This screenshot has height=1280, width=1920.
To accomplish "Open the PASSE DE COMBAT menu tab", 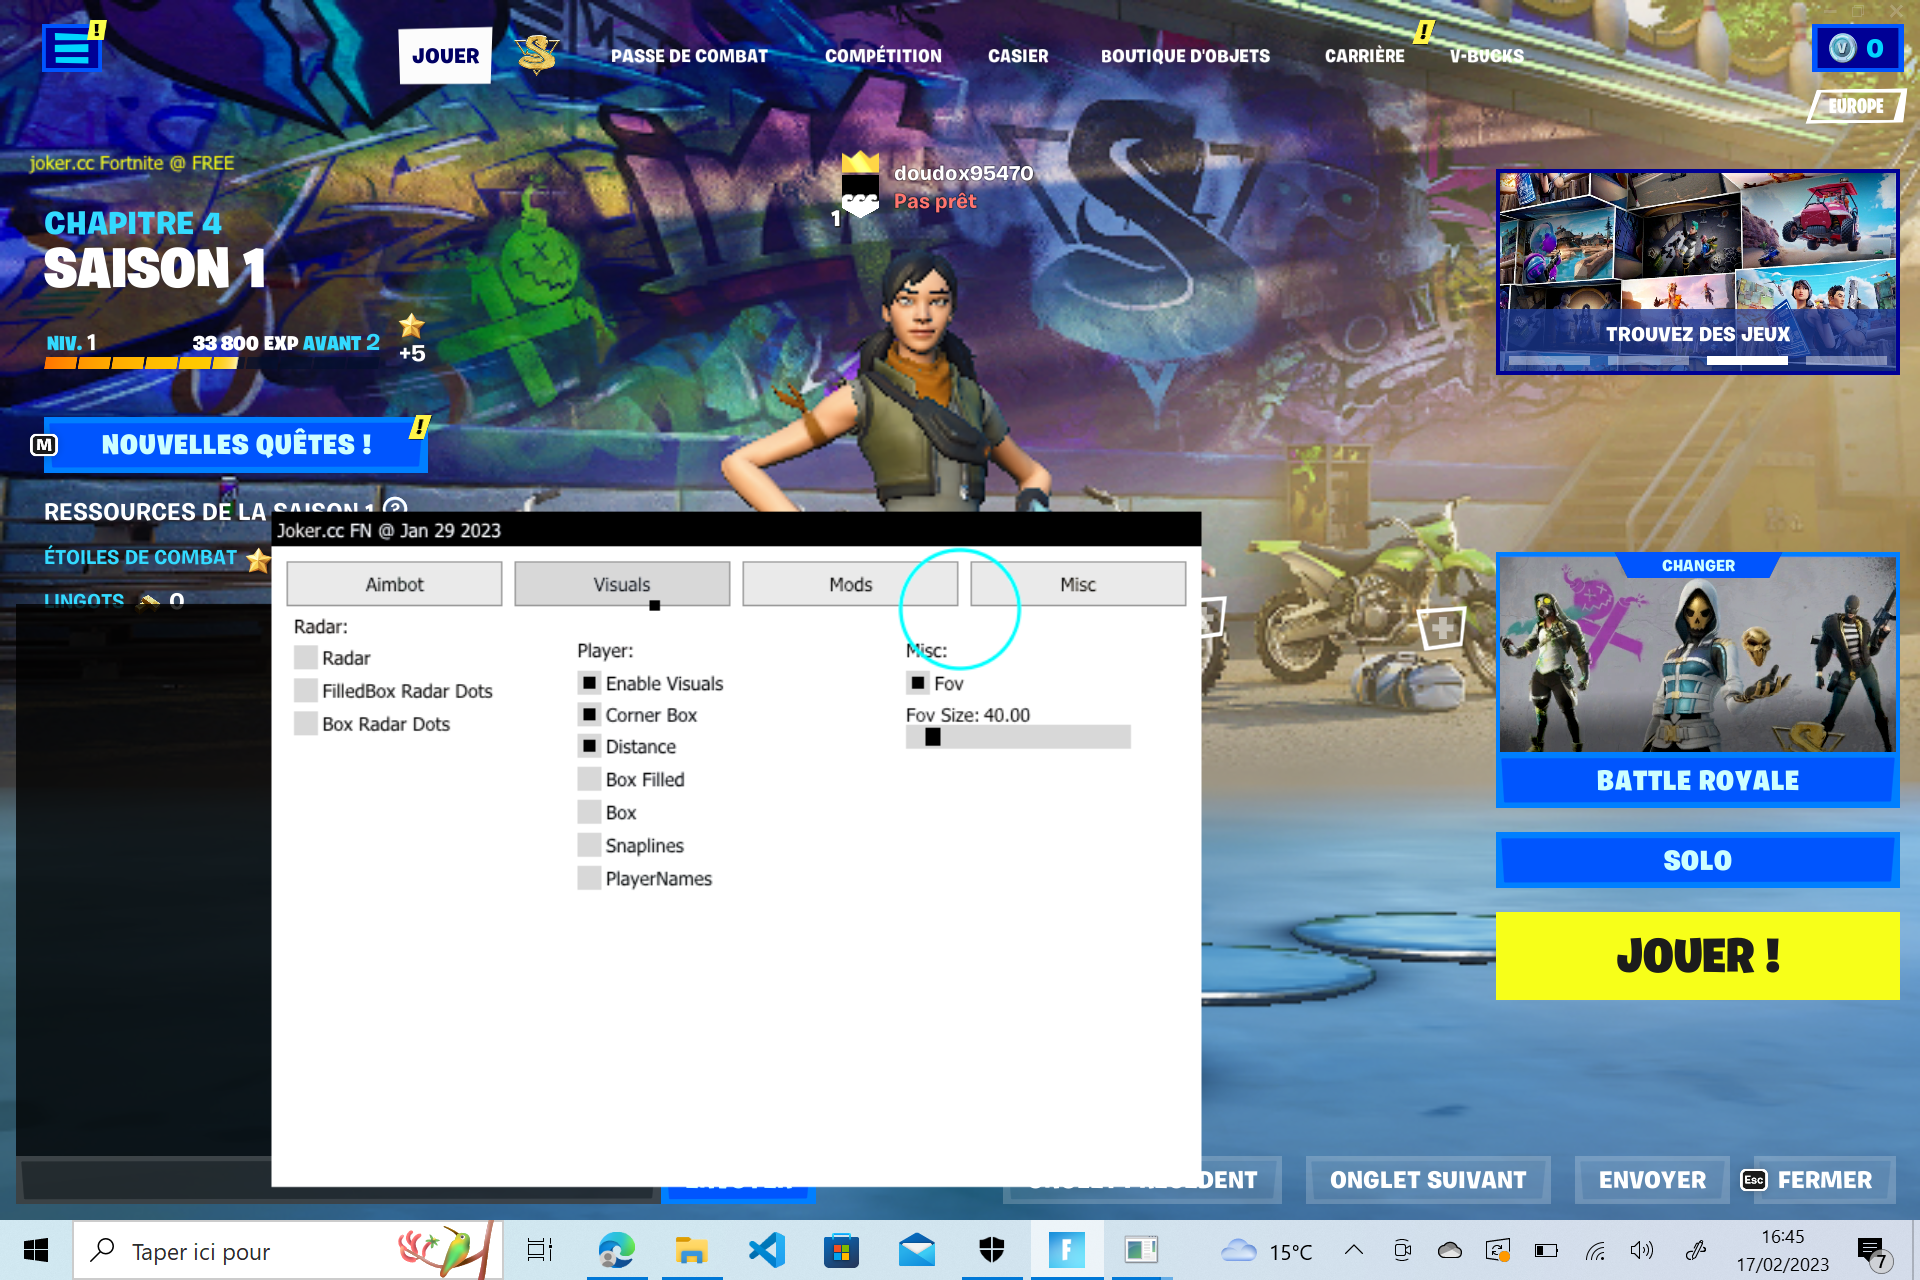I will (x=689, y=56).
